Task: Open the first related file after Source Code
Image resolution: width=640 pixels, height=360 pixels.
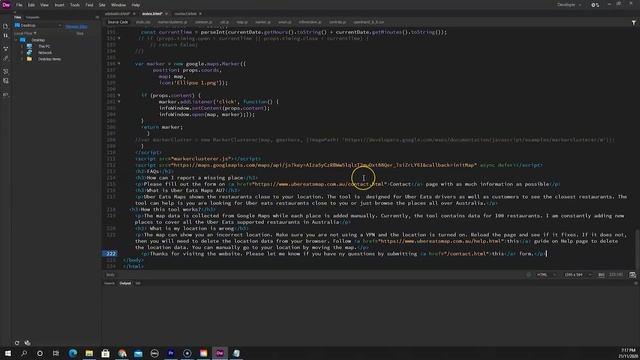Action: [143, 22]
